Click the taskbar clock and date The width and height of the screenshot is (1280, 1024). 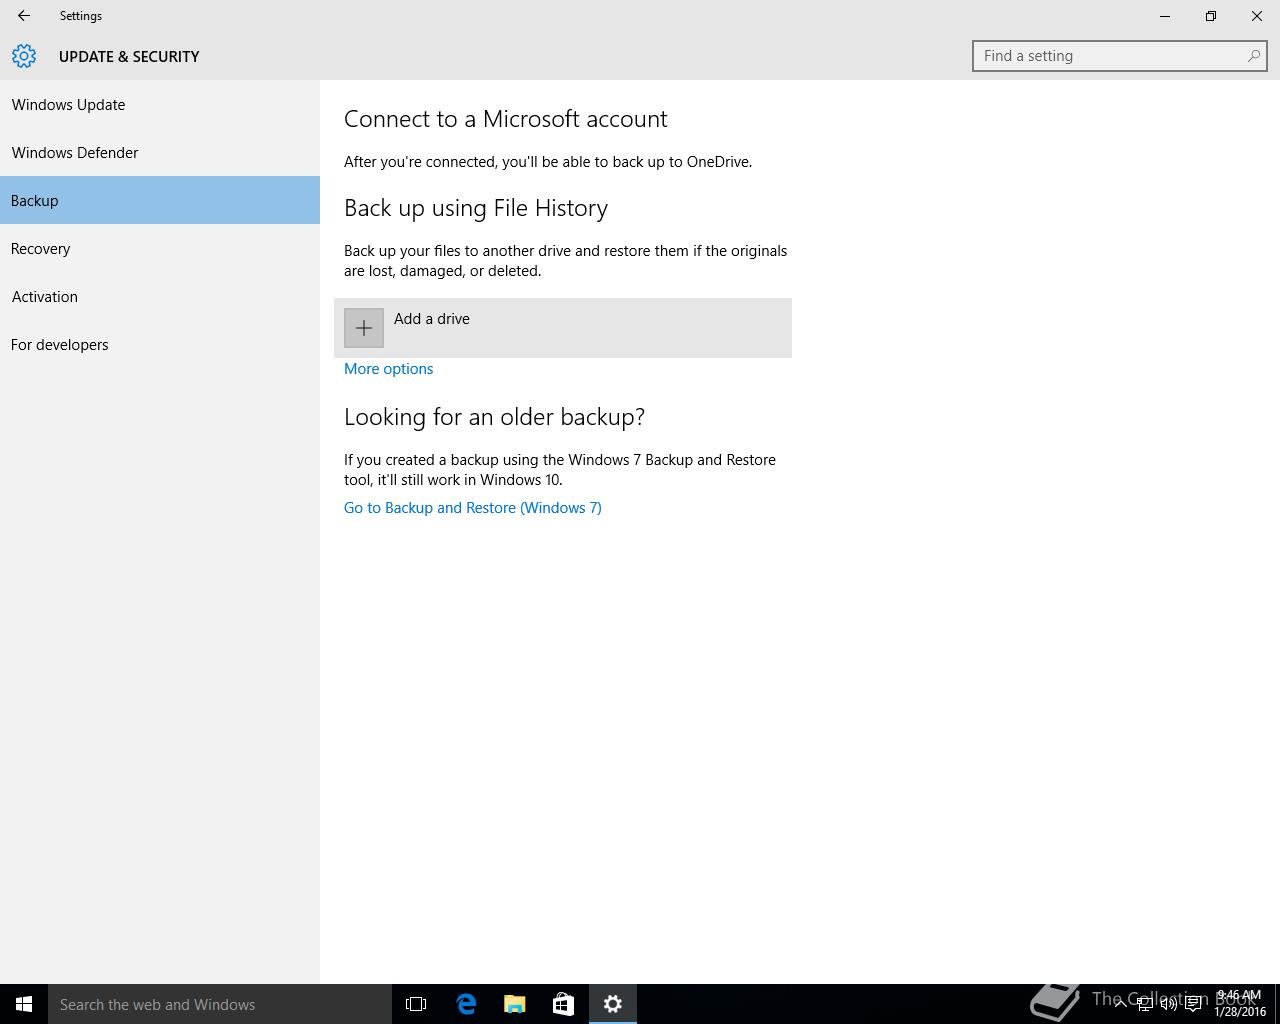coord(1240,1004)
